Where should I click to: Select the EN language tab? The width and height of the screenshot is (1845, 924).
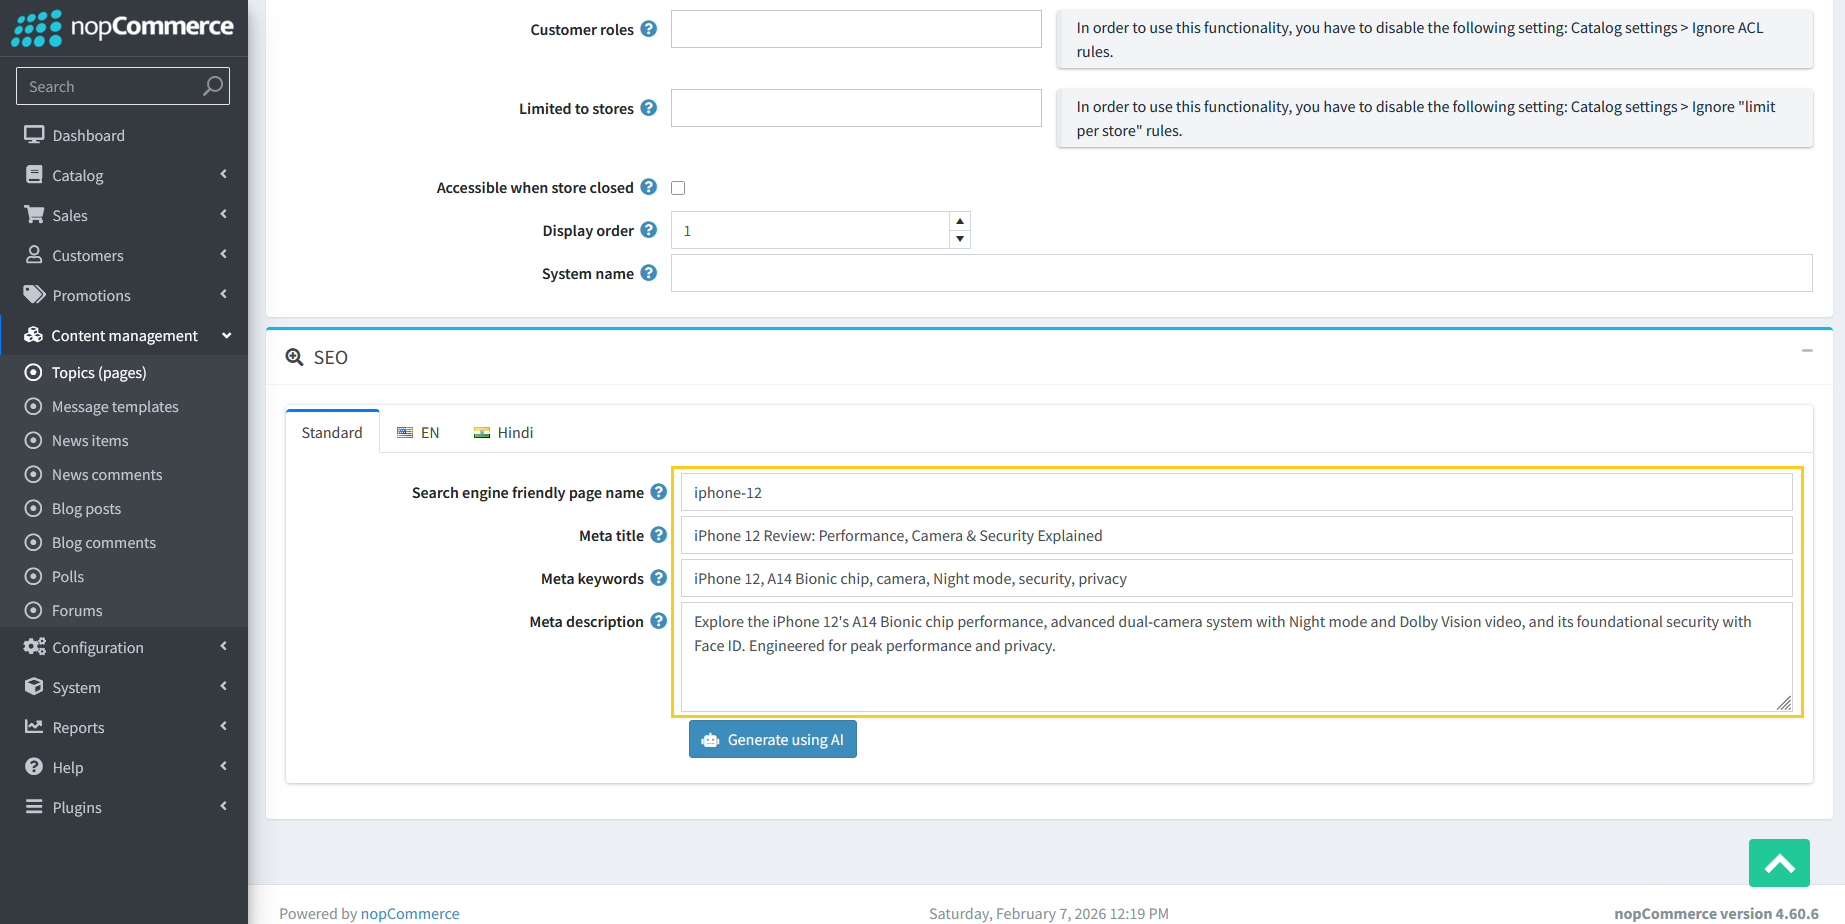point(418,432)
